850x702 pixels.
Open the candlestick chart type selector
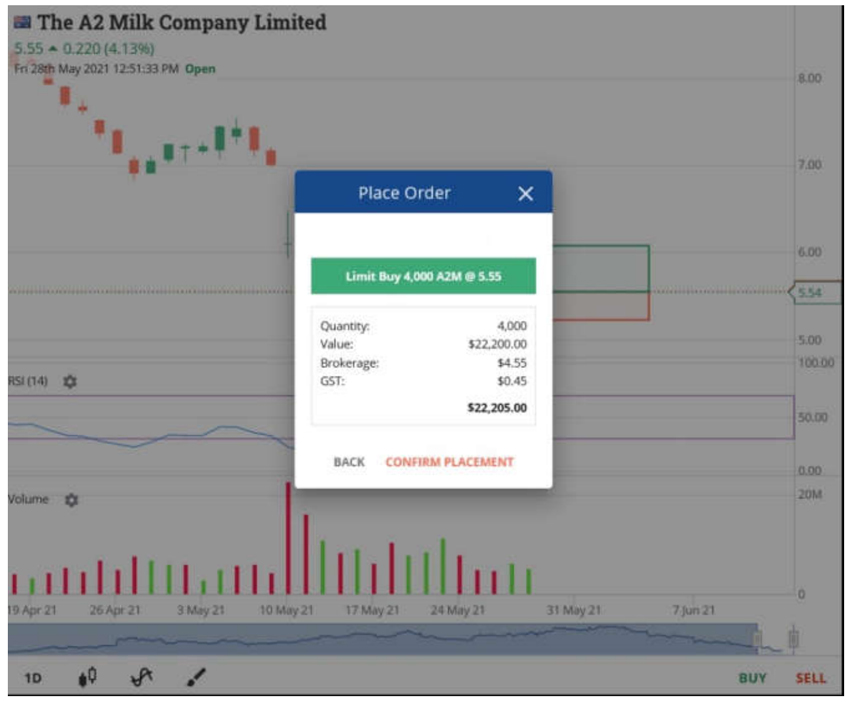pos(88,677)
